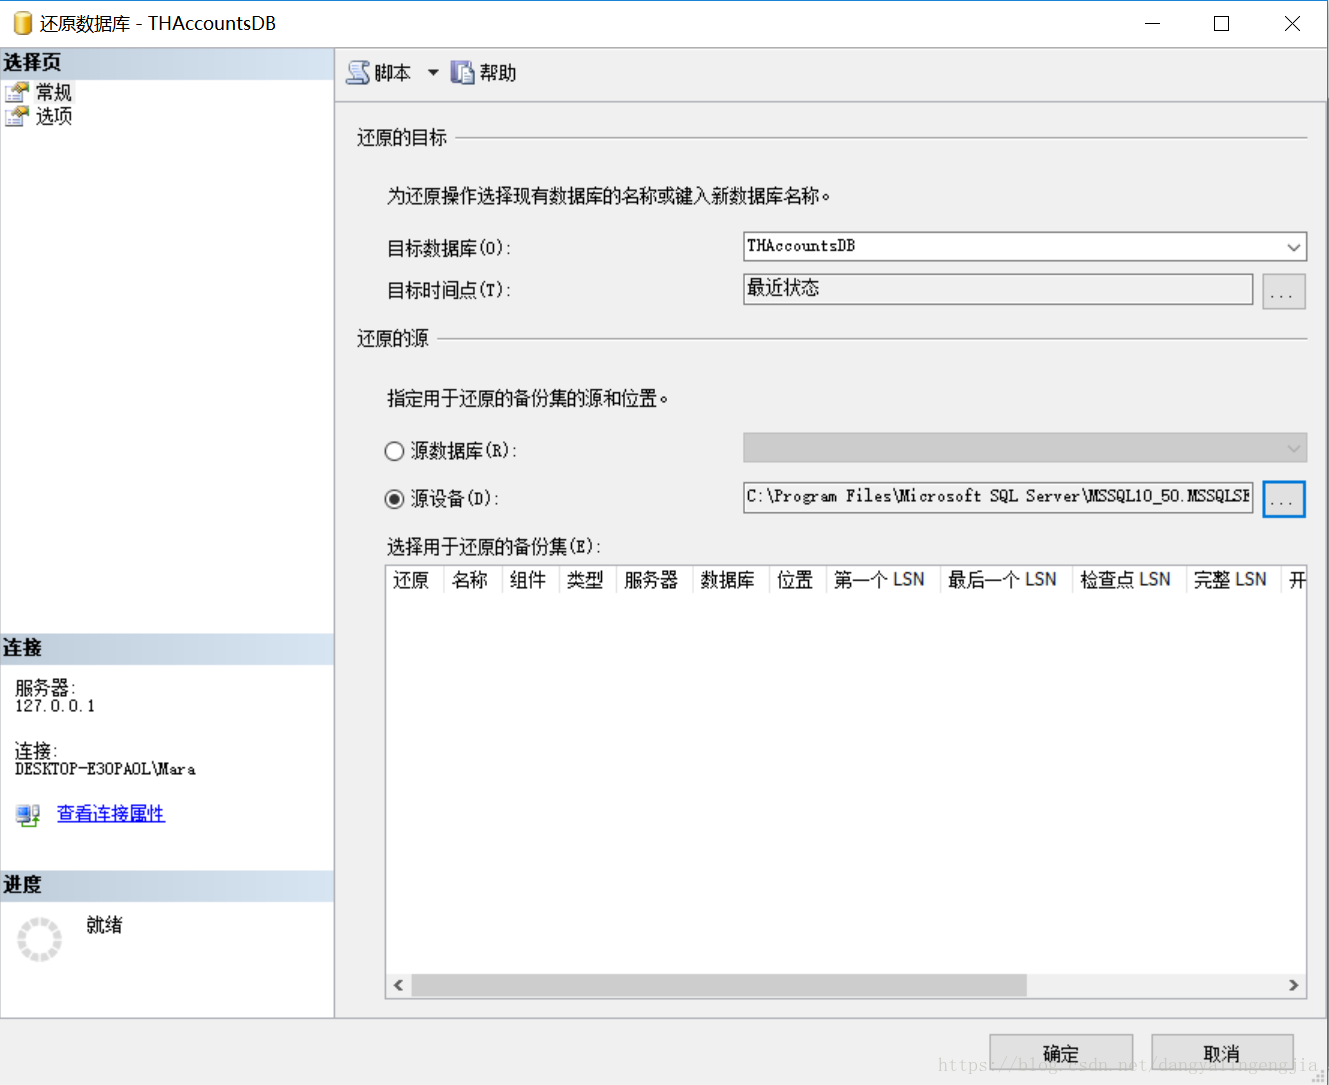Click the 服务器 column header
The height and width of the screenshot is (1085, 1329).
pos(653,580)
